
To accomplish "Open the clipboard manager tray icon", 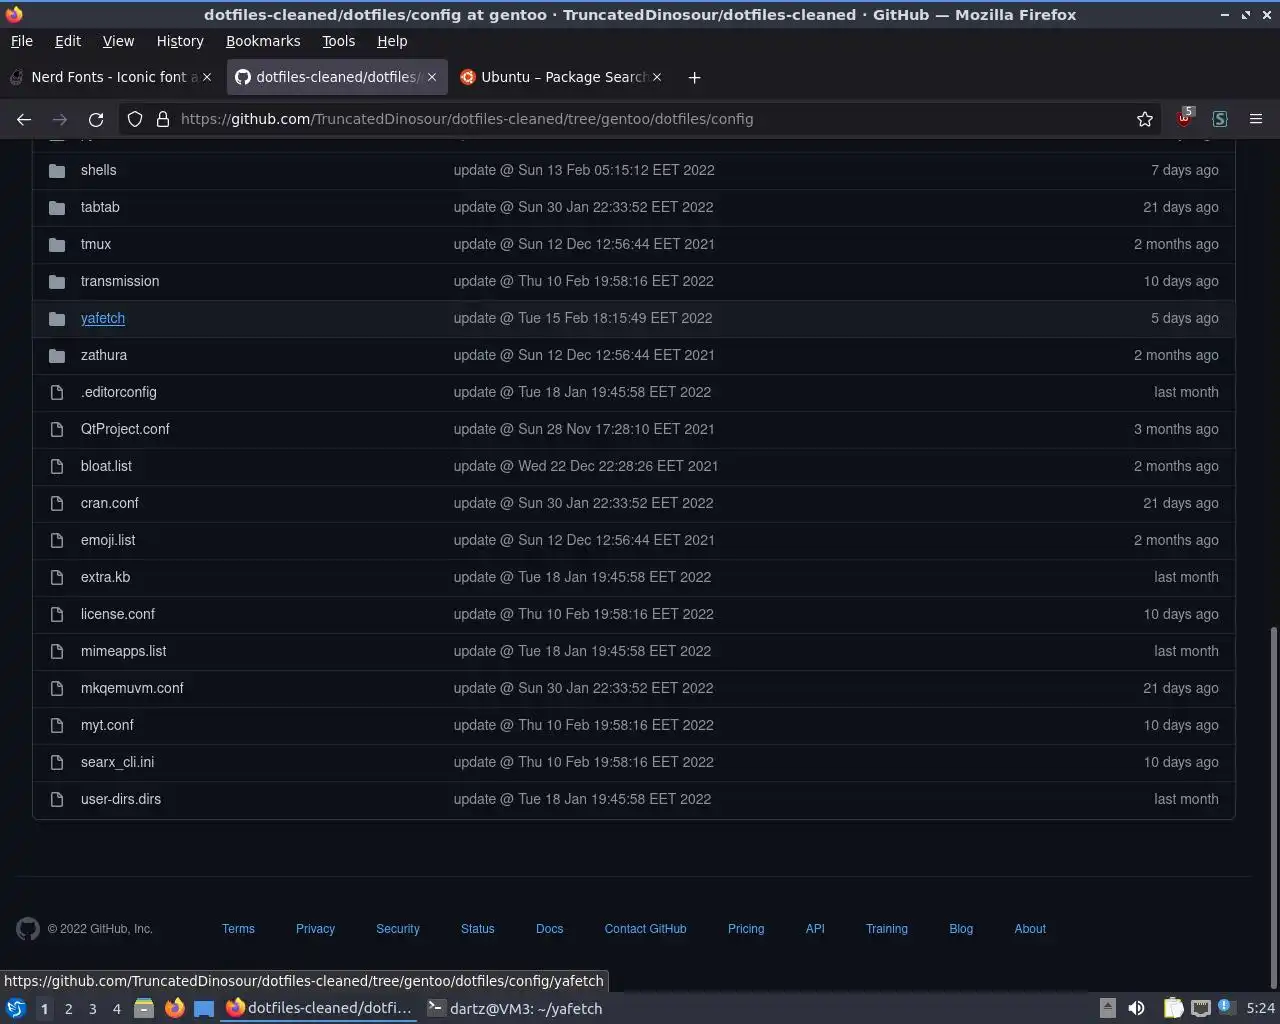I will tap(1173, 1008).
